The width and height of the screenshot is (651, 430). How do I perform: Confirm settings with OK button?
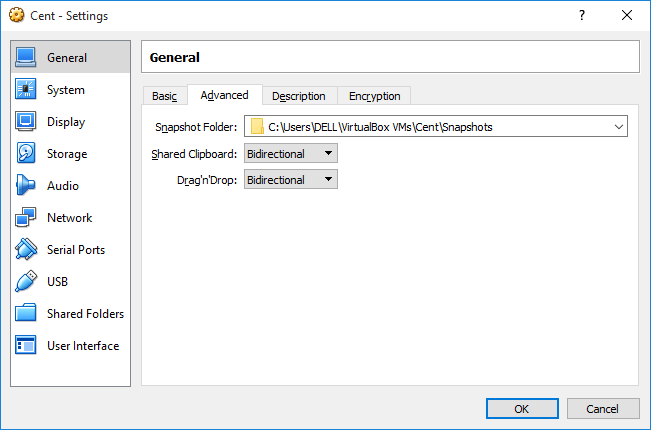[x=522, y=409]
